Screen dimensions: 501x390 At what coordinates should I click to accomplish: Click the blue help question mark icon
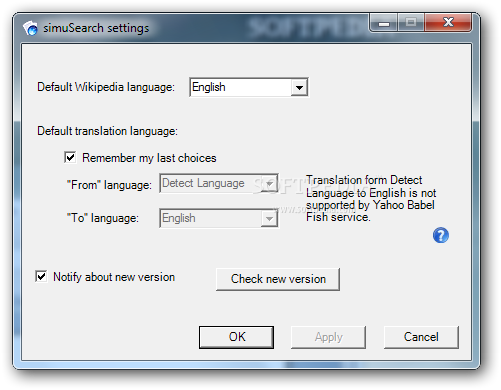click(440, 235)
